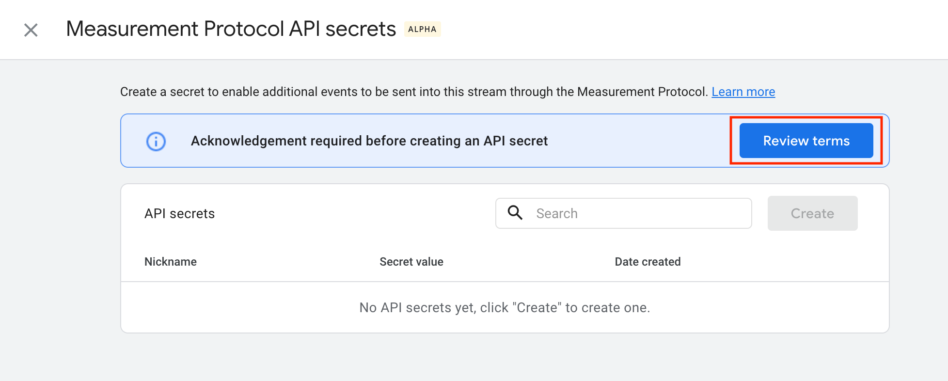This screenshot has height=381, width=948.
Task: Follow the Learn more link
Action: click(x=743, y=92)
